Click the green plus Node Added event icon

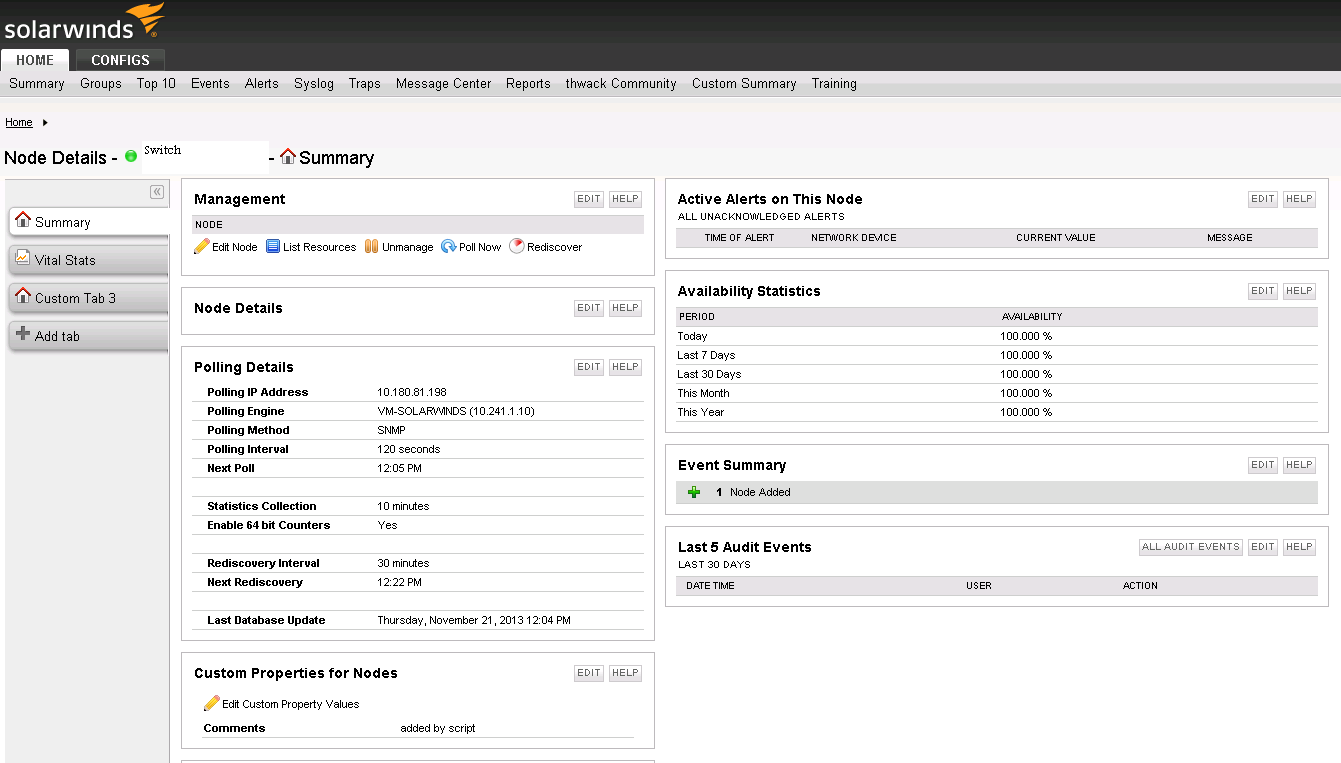coord(694,492)
